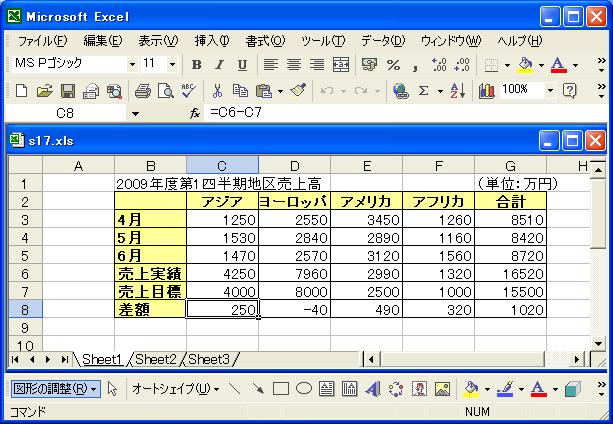The height and width of the screenshot is (424, 613).
Task: Align text left
Action: [x=271, y=65]
